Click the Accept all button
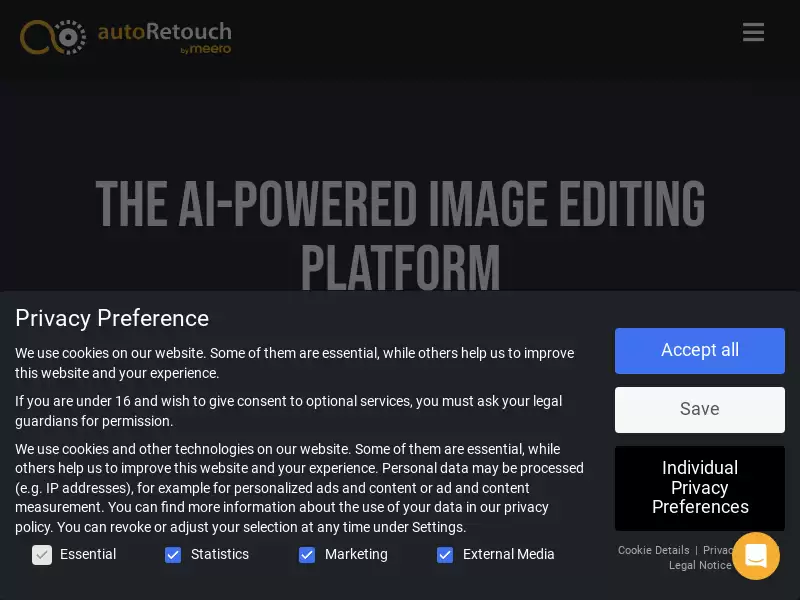The width and height of the screenshot is (800, 600). 699,351
